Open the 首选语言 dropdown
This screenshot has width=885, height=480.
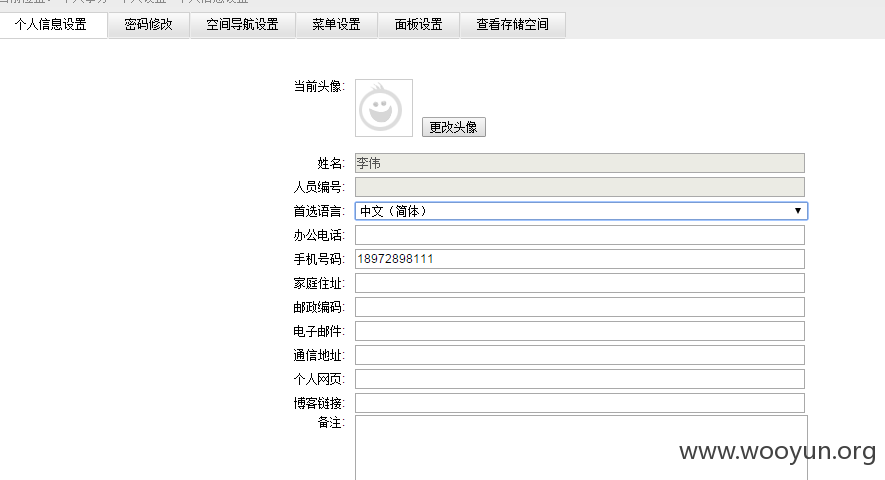[x=581, y=211]
